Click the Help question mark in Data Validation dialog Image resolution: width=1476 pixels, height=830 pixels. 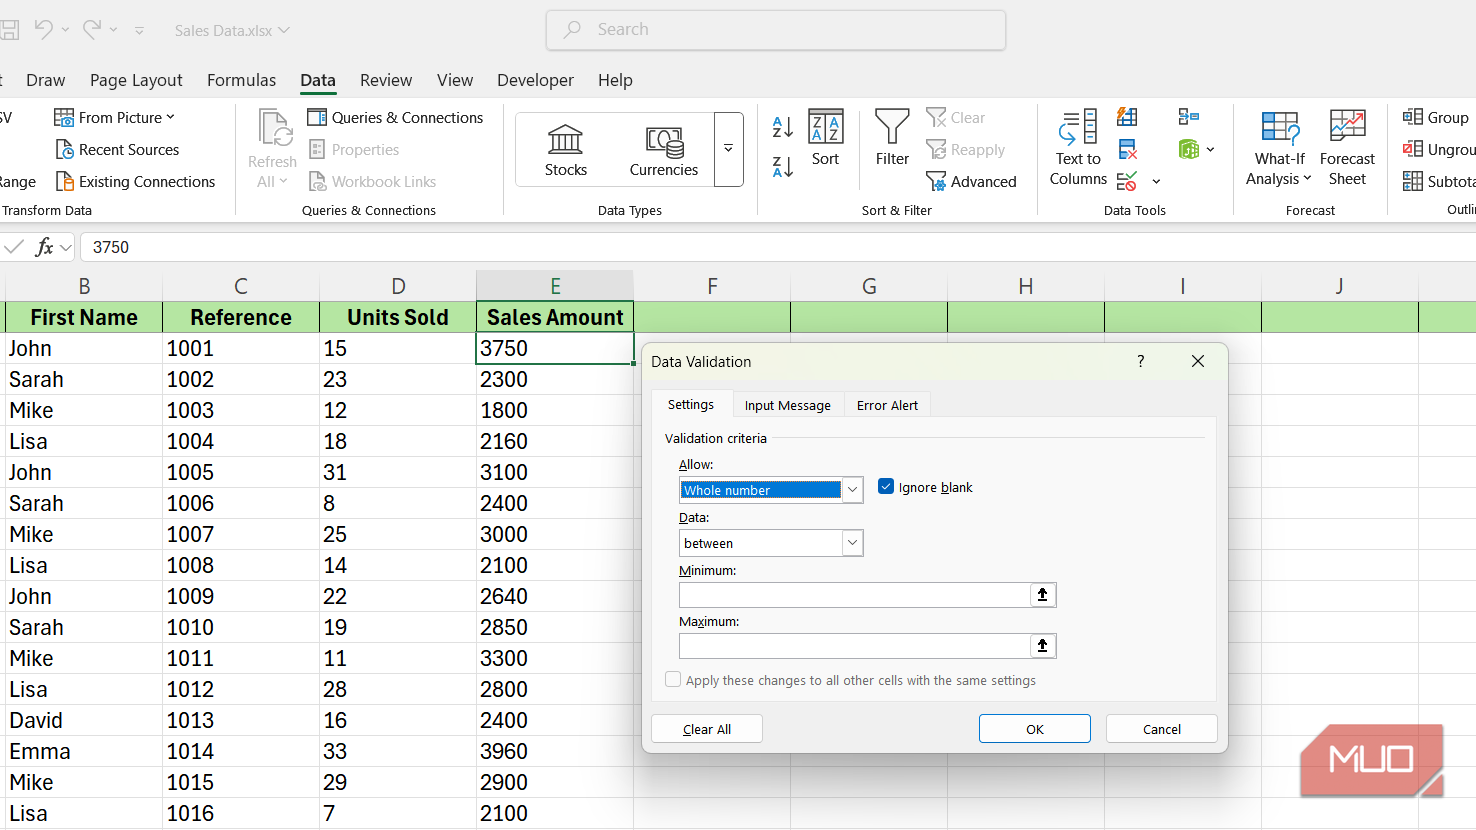(x=1141, y=361)
